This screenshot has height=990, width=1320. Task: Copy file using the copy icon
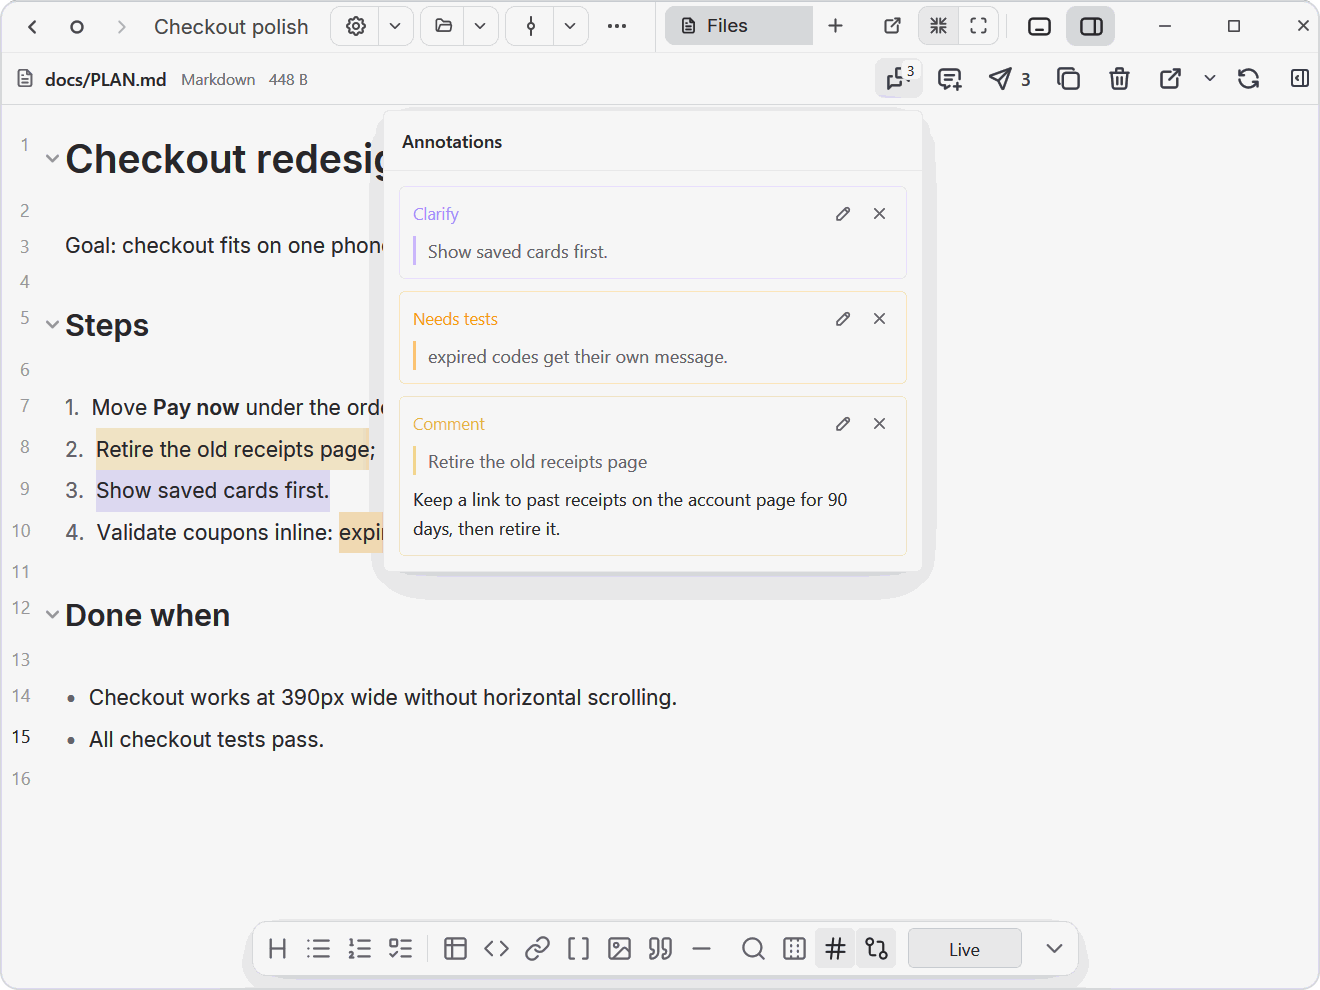[1068, 79]
